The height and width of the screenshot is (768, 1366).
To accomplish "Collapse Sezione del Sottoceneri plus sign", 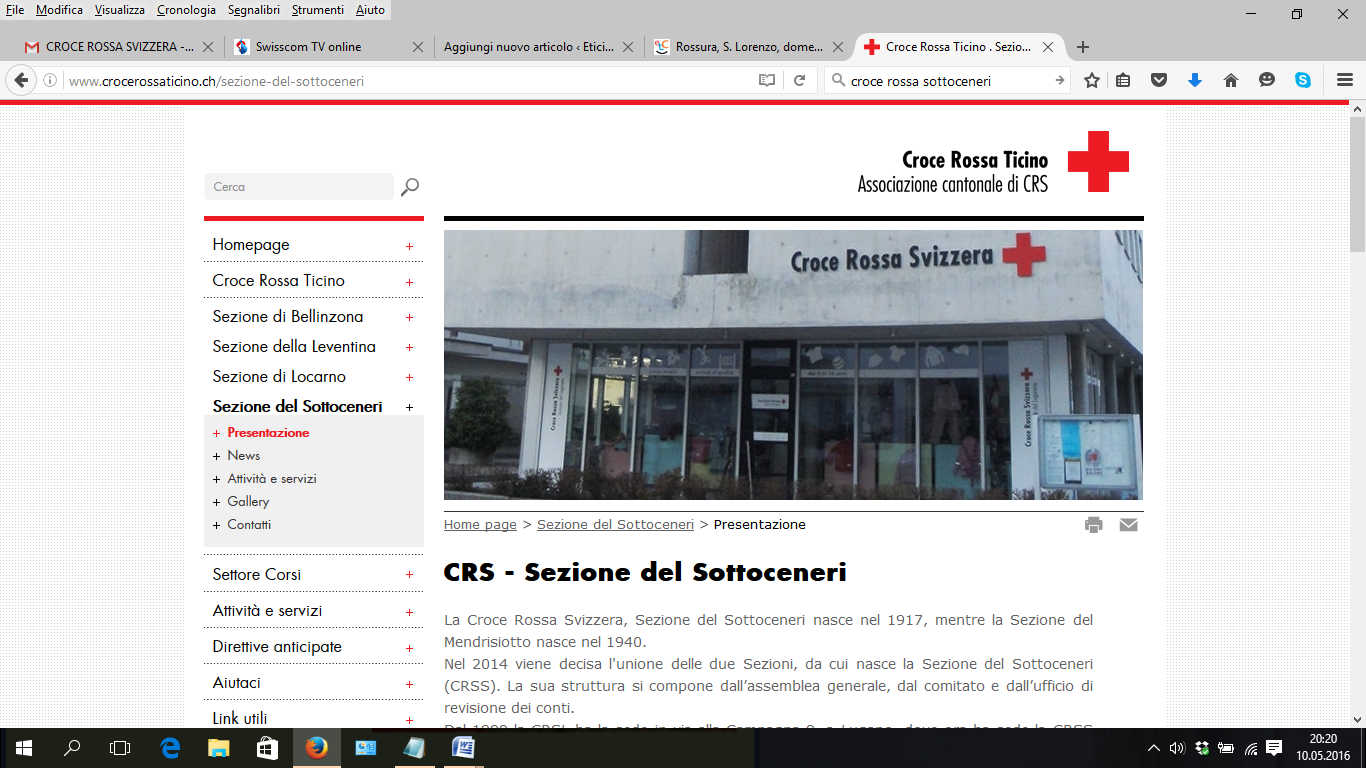I will click(x=409, y=407).
